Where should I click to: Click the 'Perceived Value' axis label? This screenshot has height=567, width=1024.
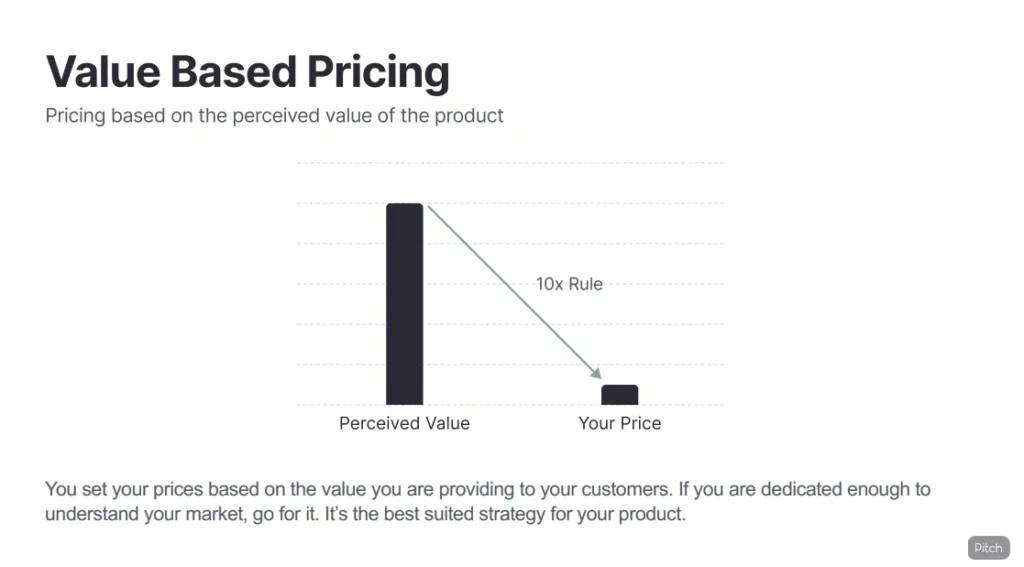(x=404, y=423)
